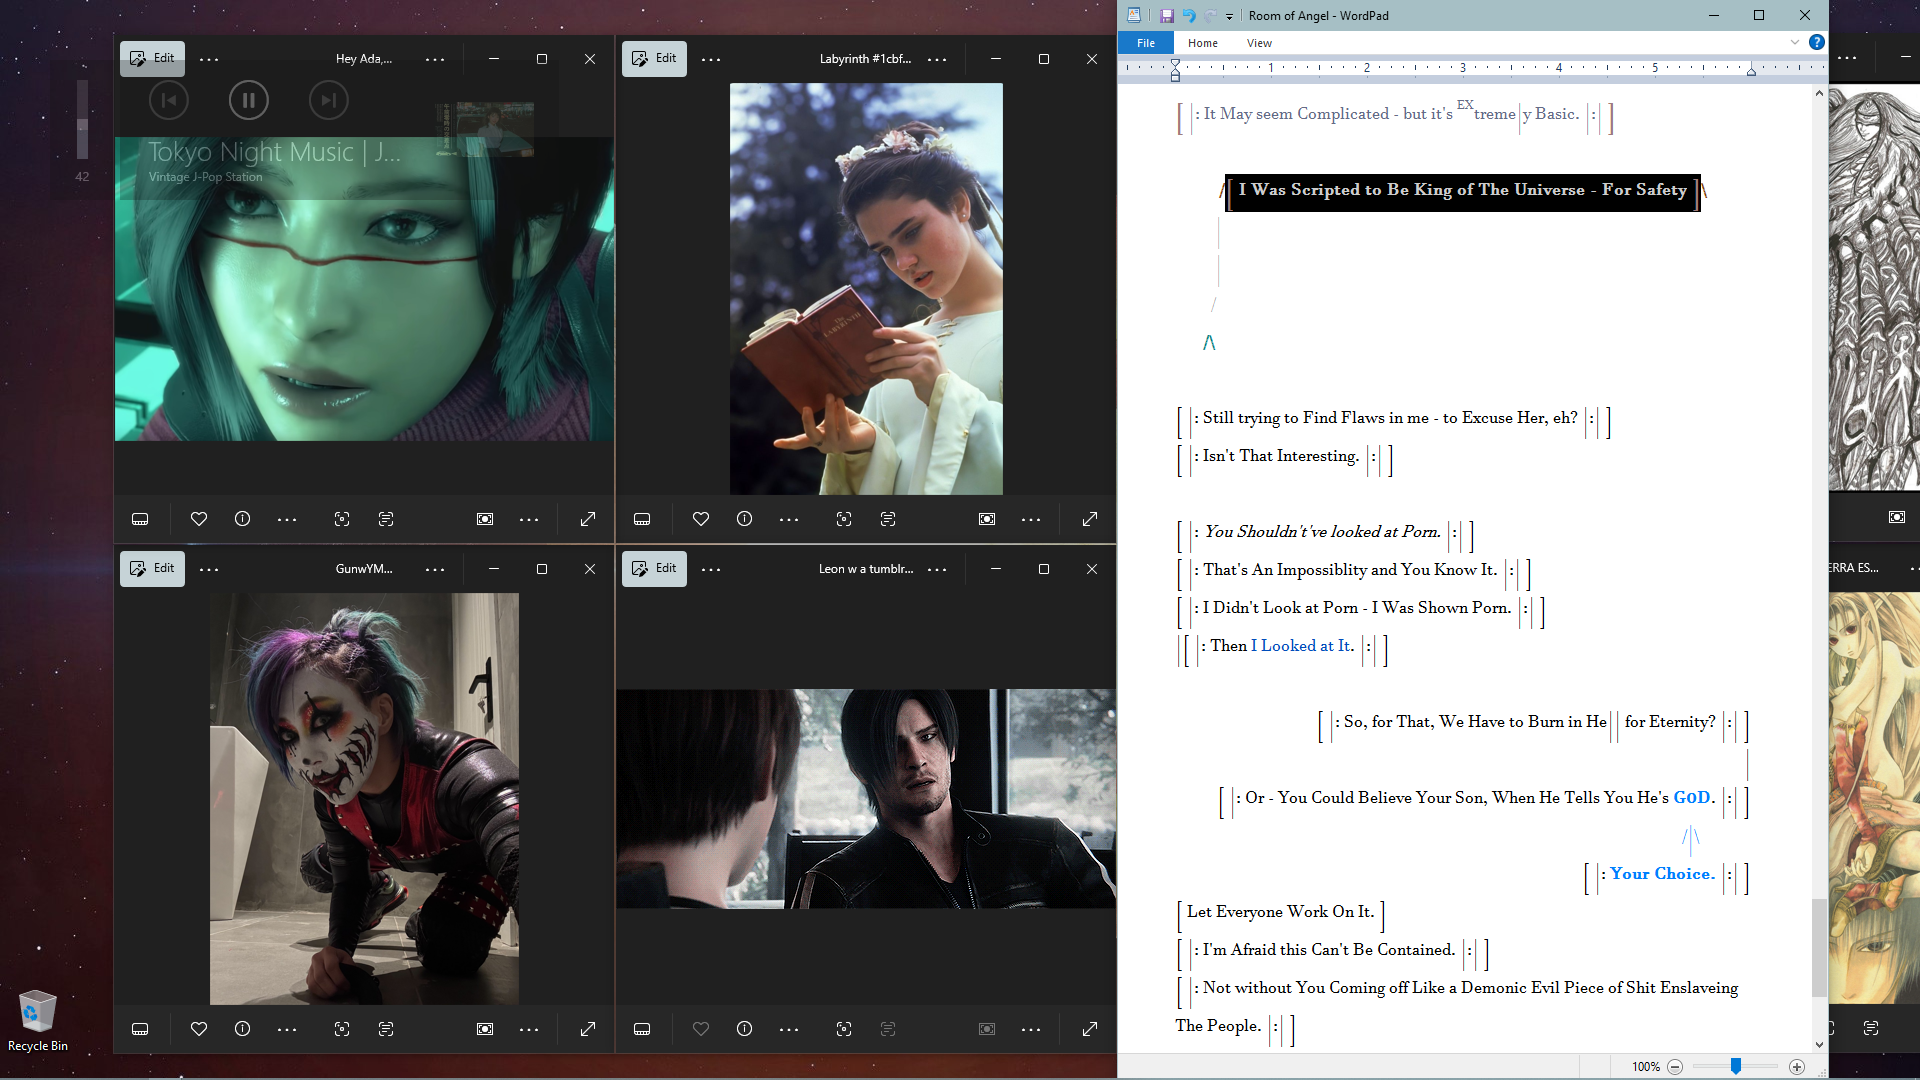Switch to the View tab in WordPad
The image size is (1920, 1080).
coord(1259,43)
